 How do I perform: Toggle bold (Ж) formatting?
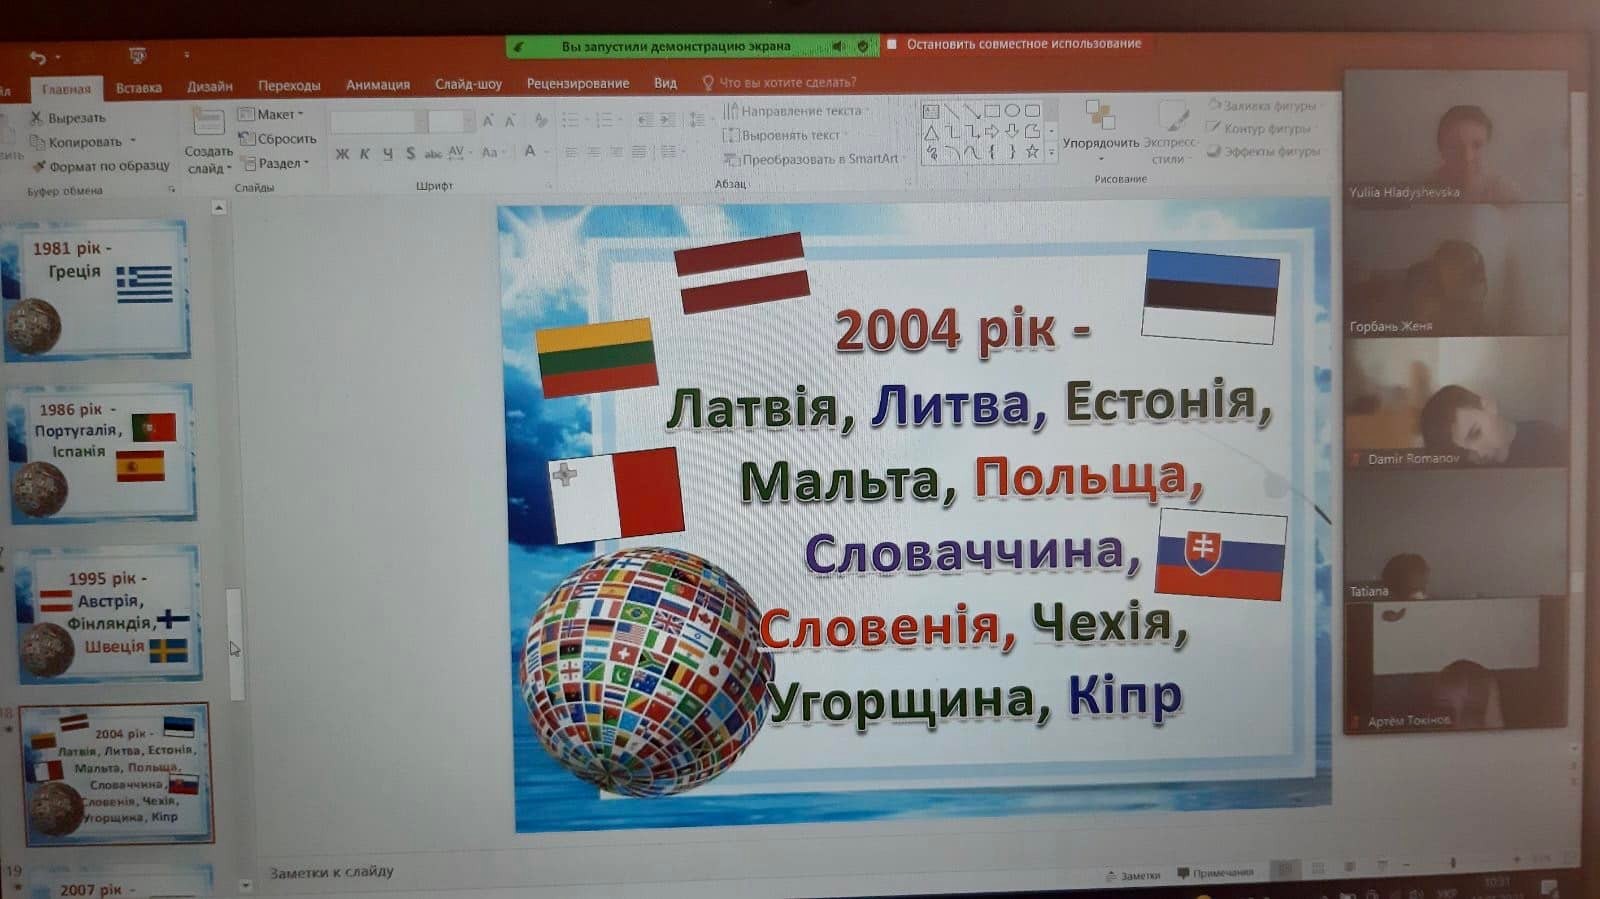pyautogui.click(x=342, y=154)
